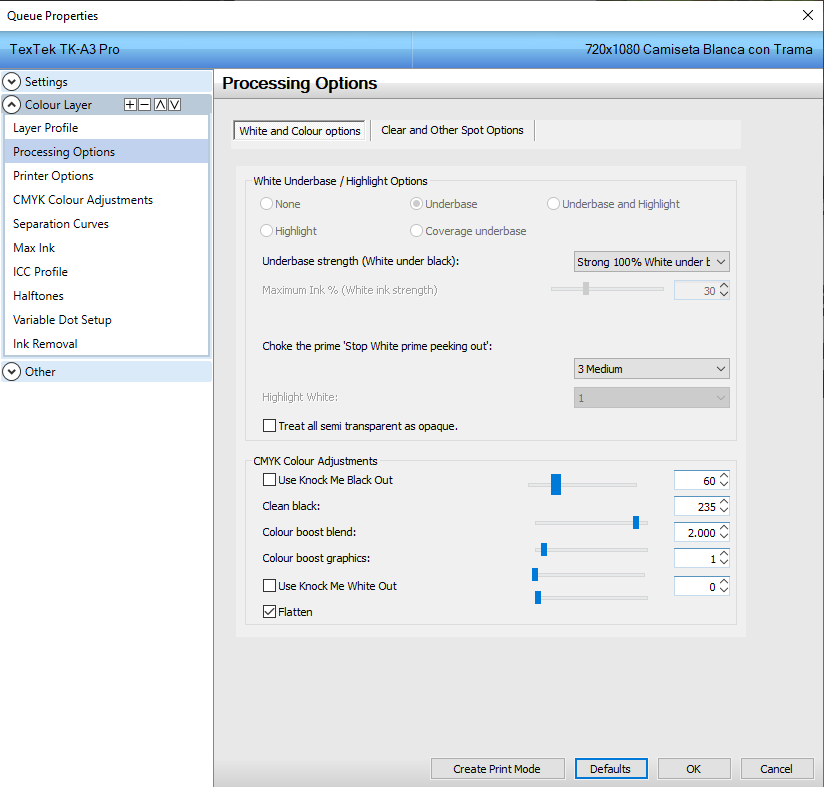Switch to White and Colour options tab

click(300, 131)
